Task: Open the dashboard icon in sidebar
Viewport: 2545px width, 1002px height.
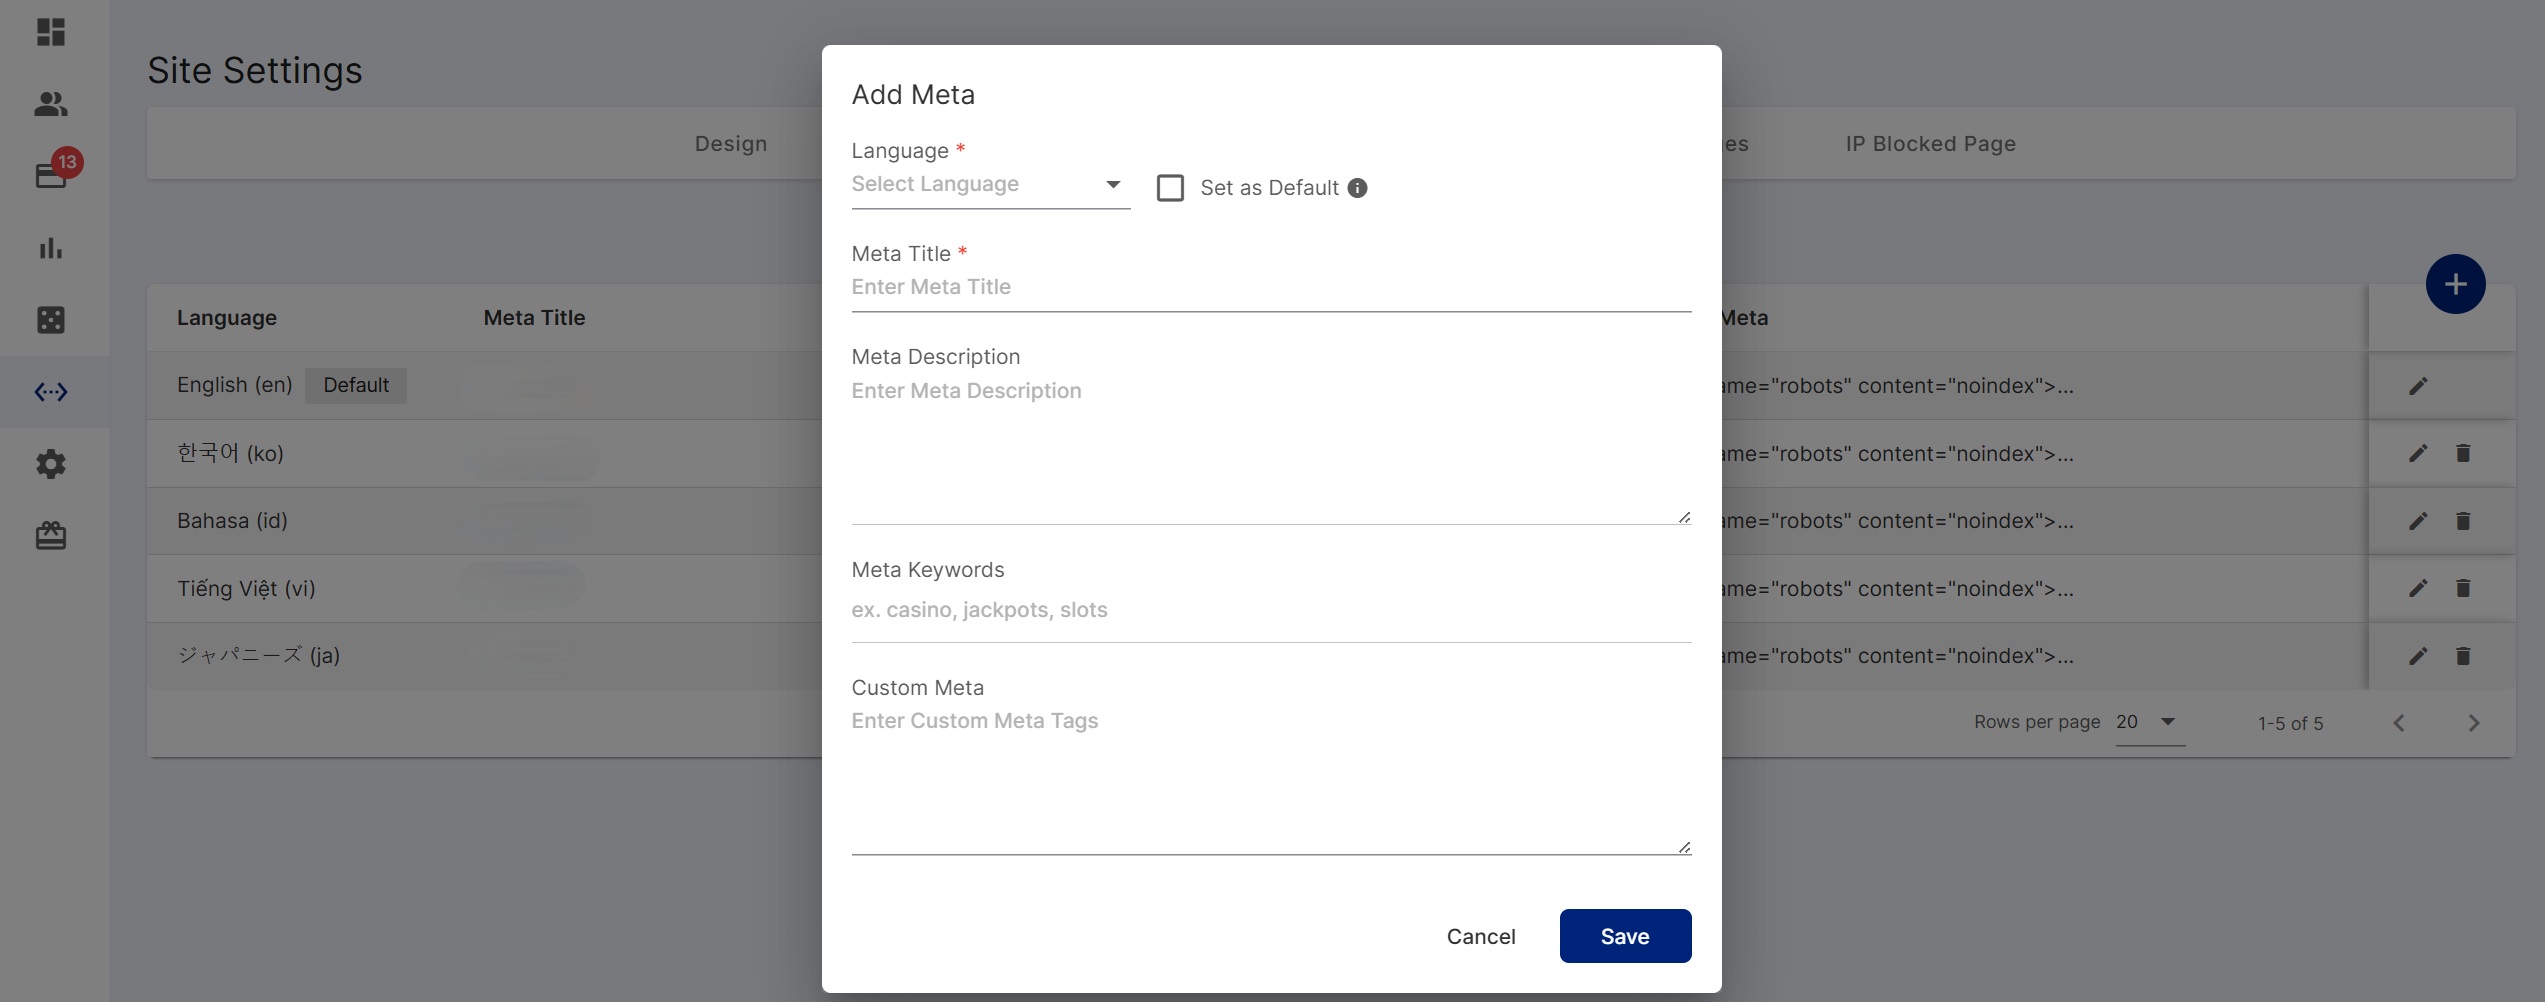Action: 51,32
